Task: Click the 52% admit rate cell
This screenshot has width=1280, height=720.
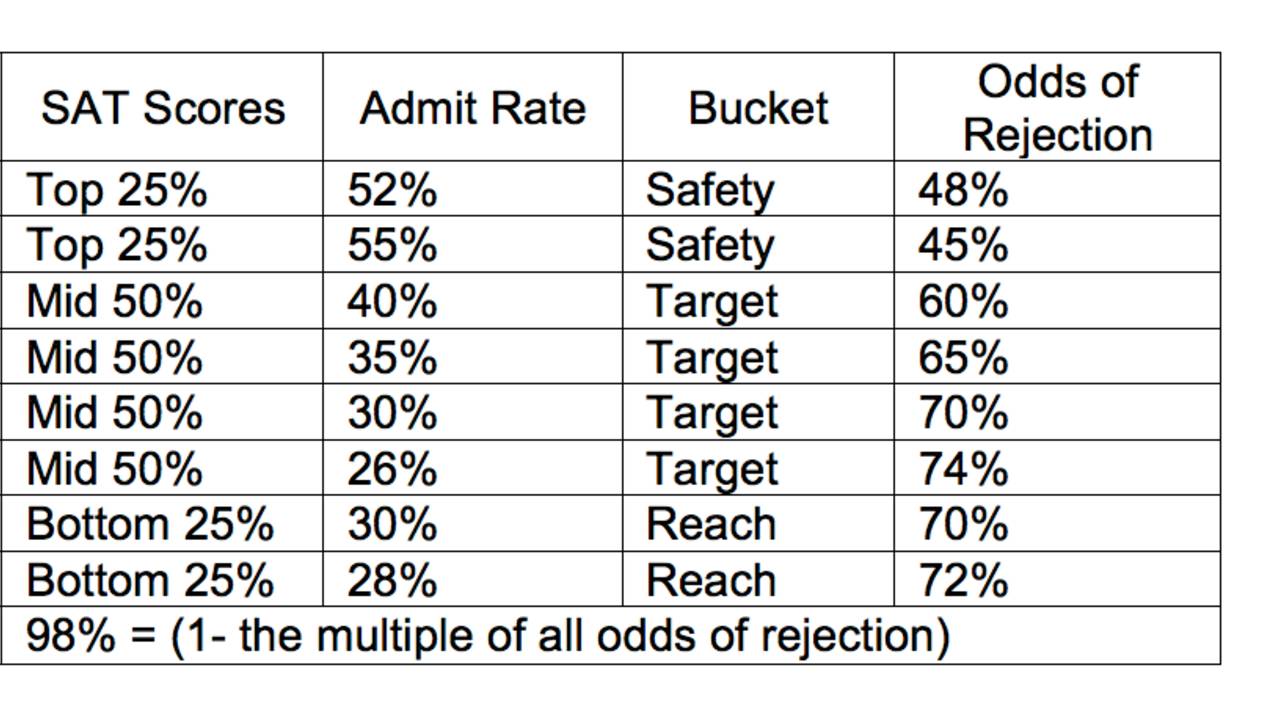Action: coord(473,188)
